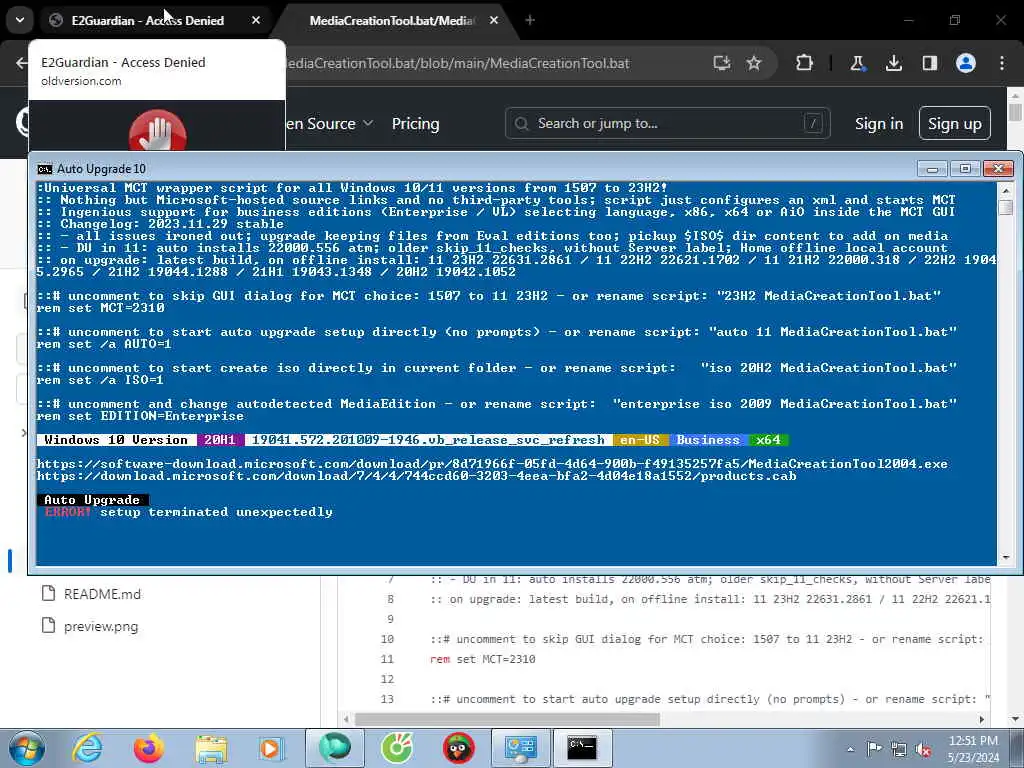This screenshot has width=1024, height=768.
Task: Close the MediaCreationTool.bat browser tab
Action: click(494, 20)
